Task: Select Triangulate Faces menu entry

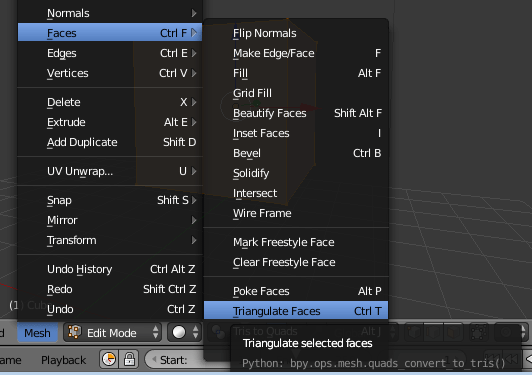Action: point(296,311)
